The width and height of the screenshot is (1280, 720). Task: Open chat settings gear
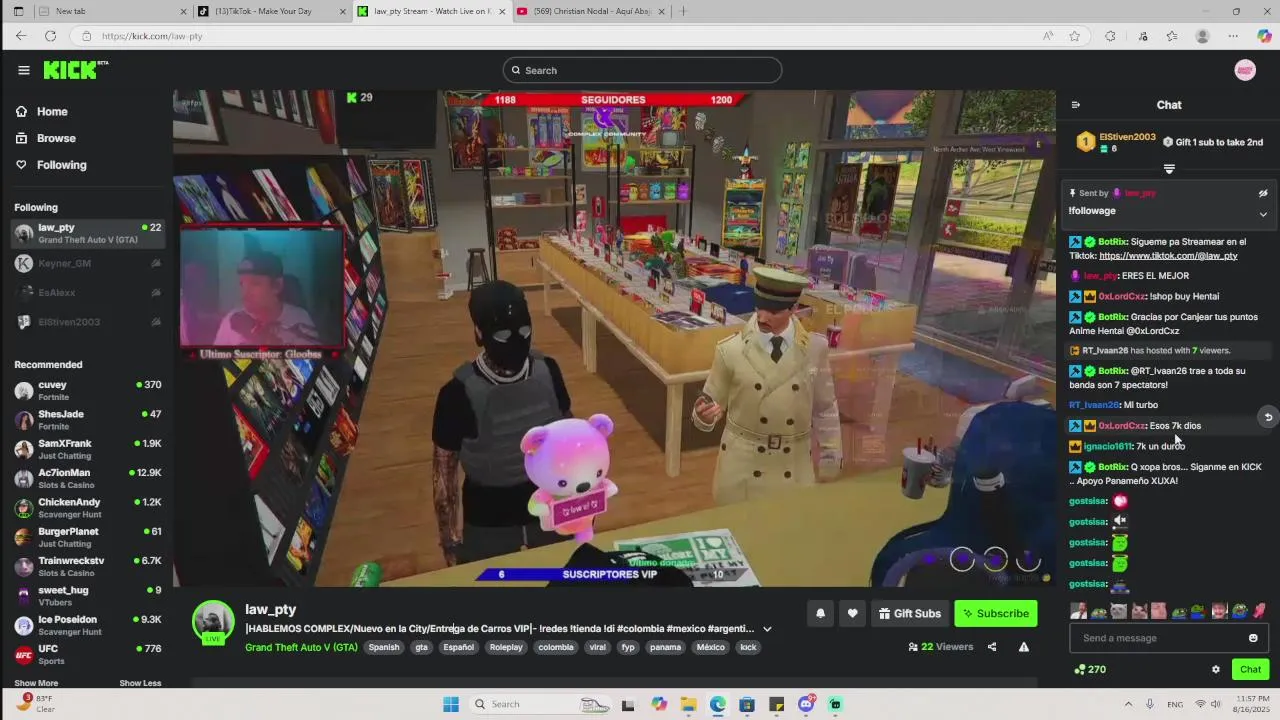[1216, 670]
